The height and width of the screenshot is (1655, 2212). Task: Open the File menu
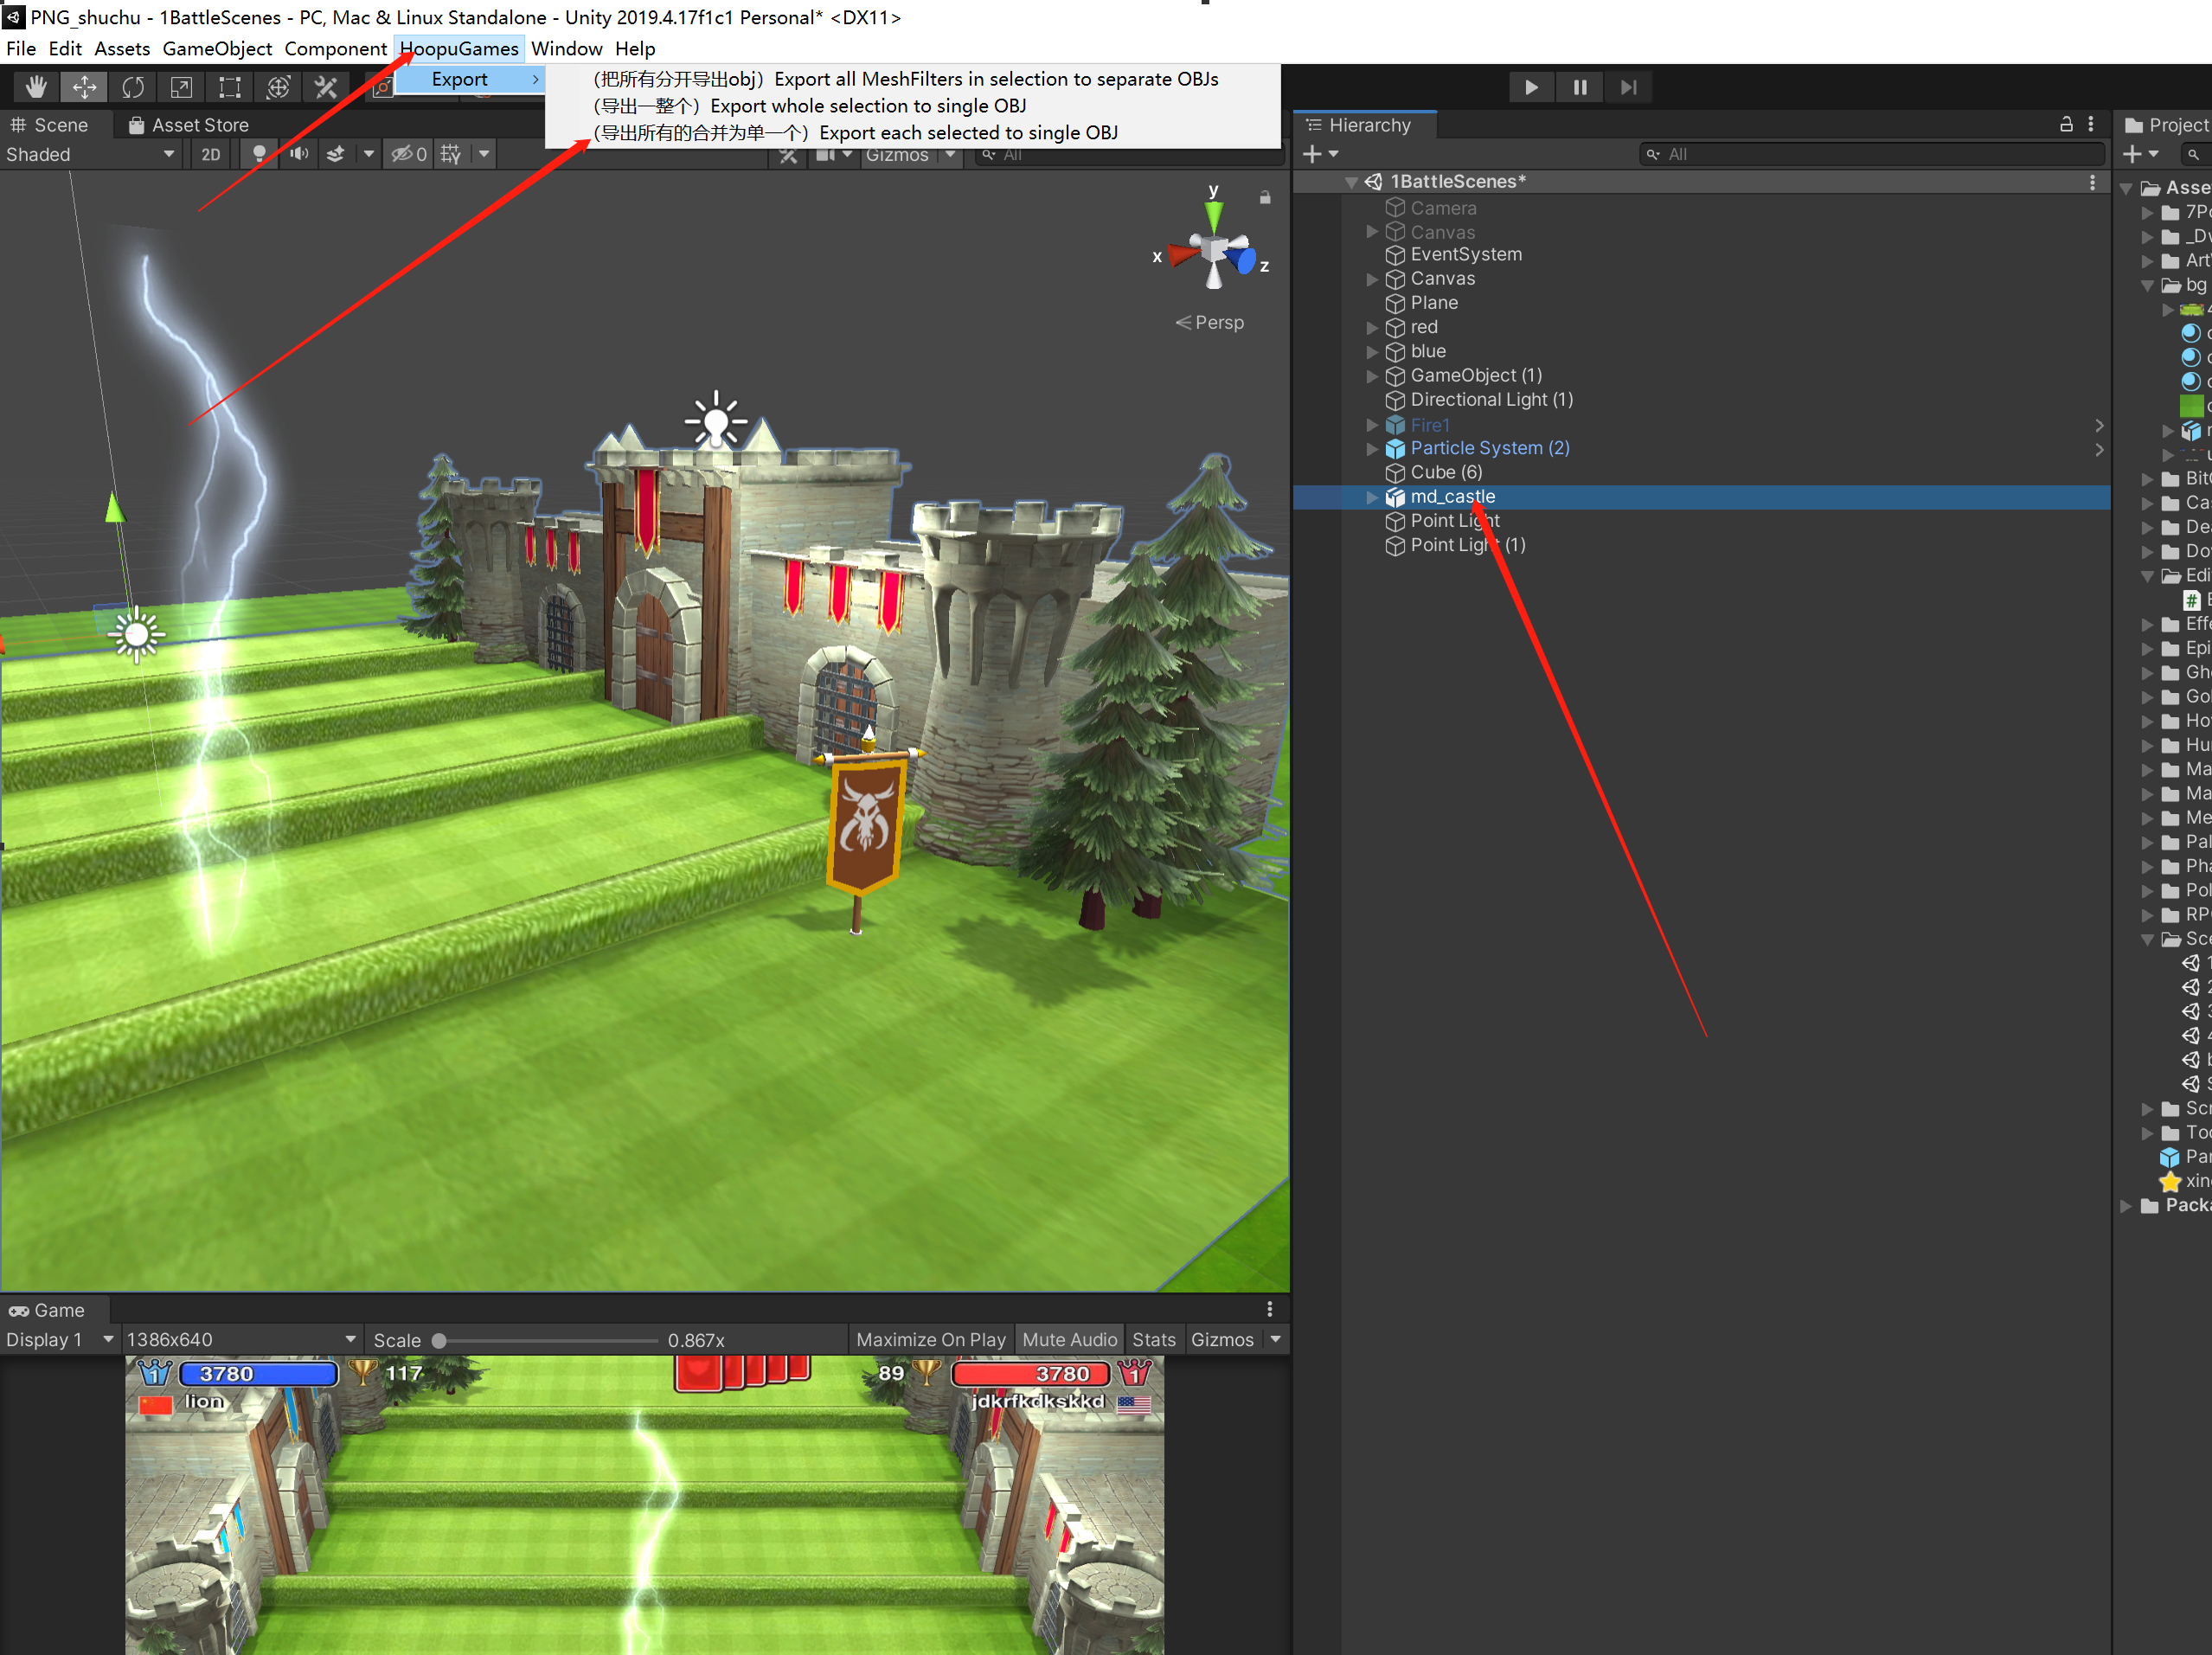click(x=21, y=48)
